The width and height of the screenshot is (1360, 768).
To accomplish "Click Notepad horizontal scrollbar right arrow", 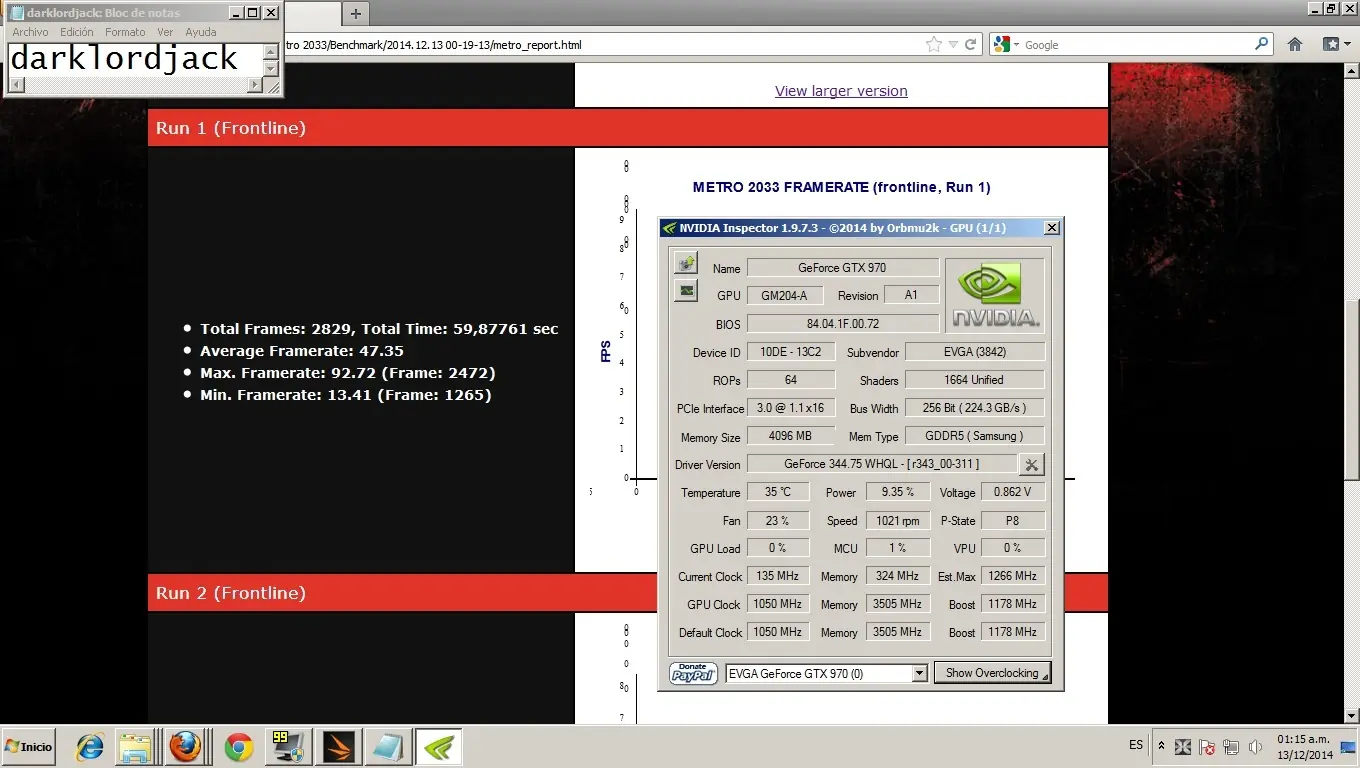I will click(x=255, y=85).
